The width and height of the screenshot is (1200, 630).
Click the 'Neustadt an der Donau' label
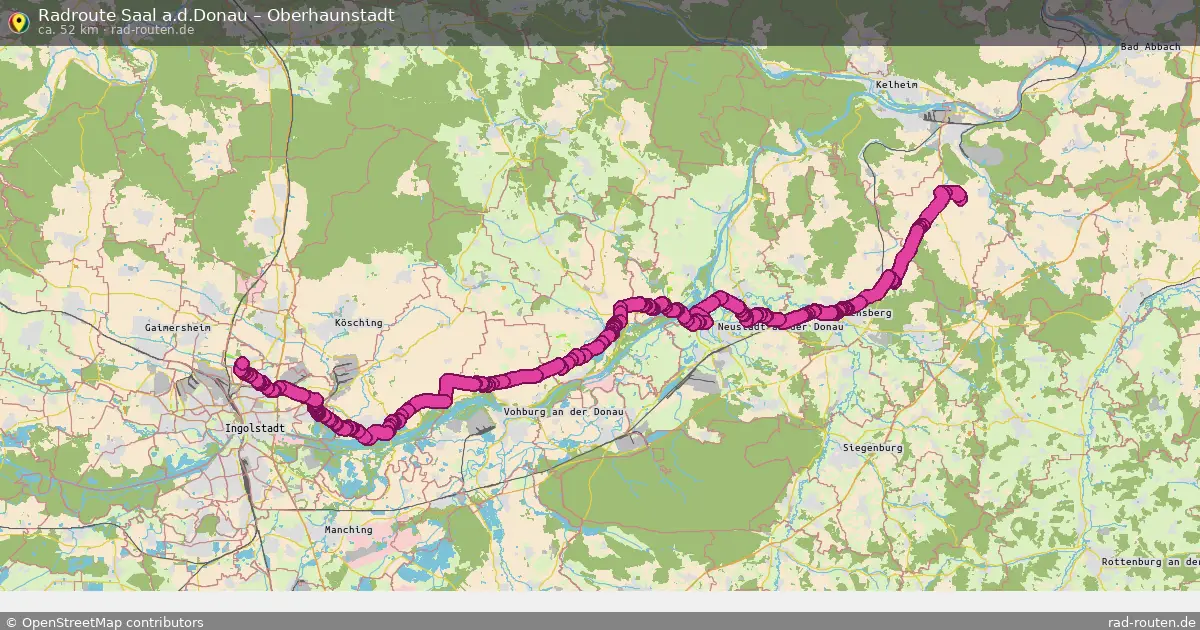coord(781,327)
